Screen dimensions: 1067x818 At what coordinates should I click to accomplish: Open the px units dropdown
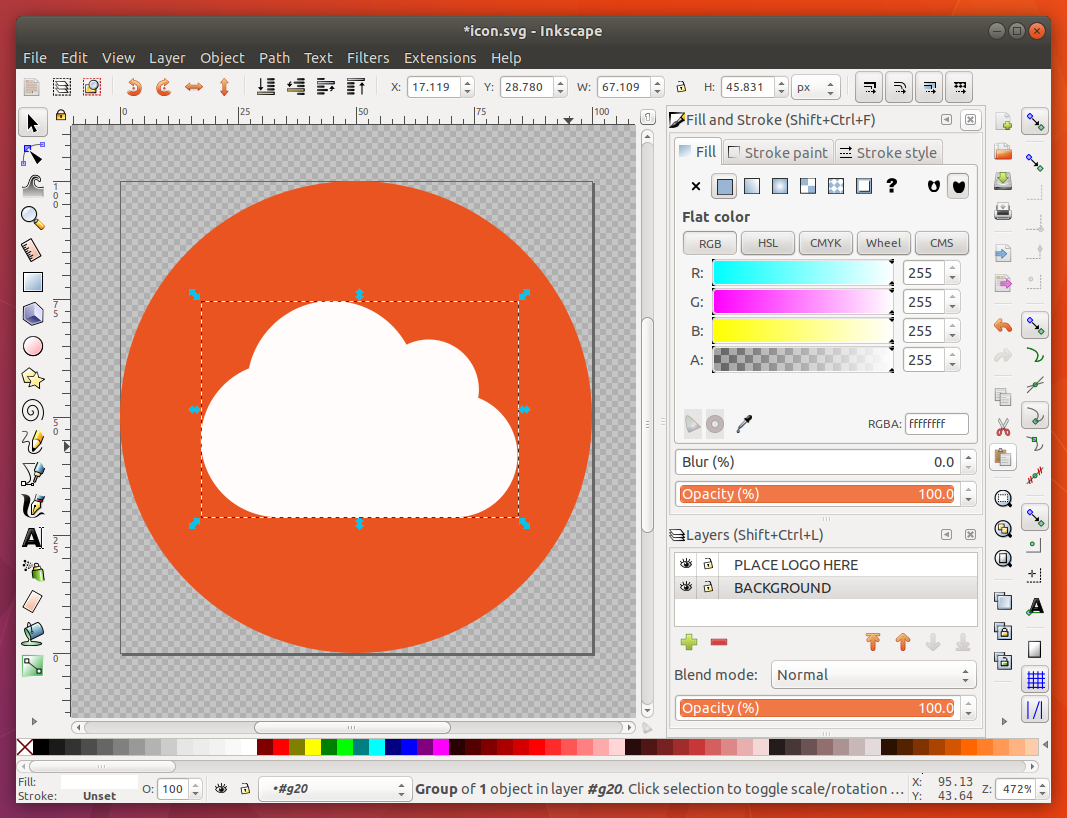coord(815,87)
